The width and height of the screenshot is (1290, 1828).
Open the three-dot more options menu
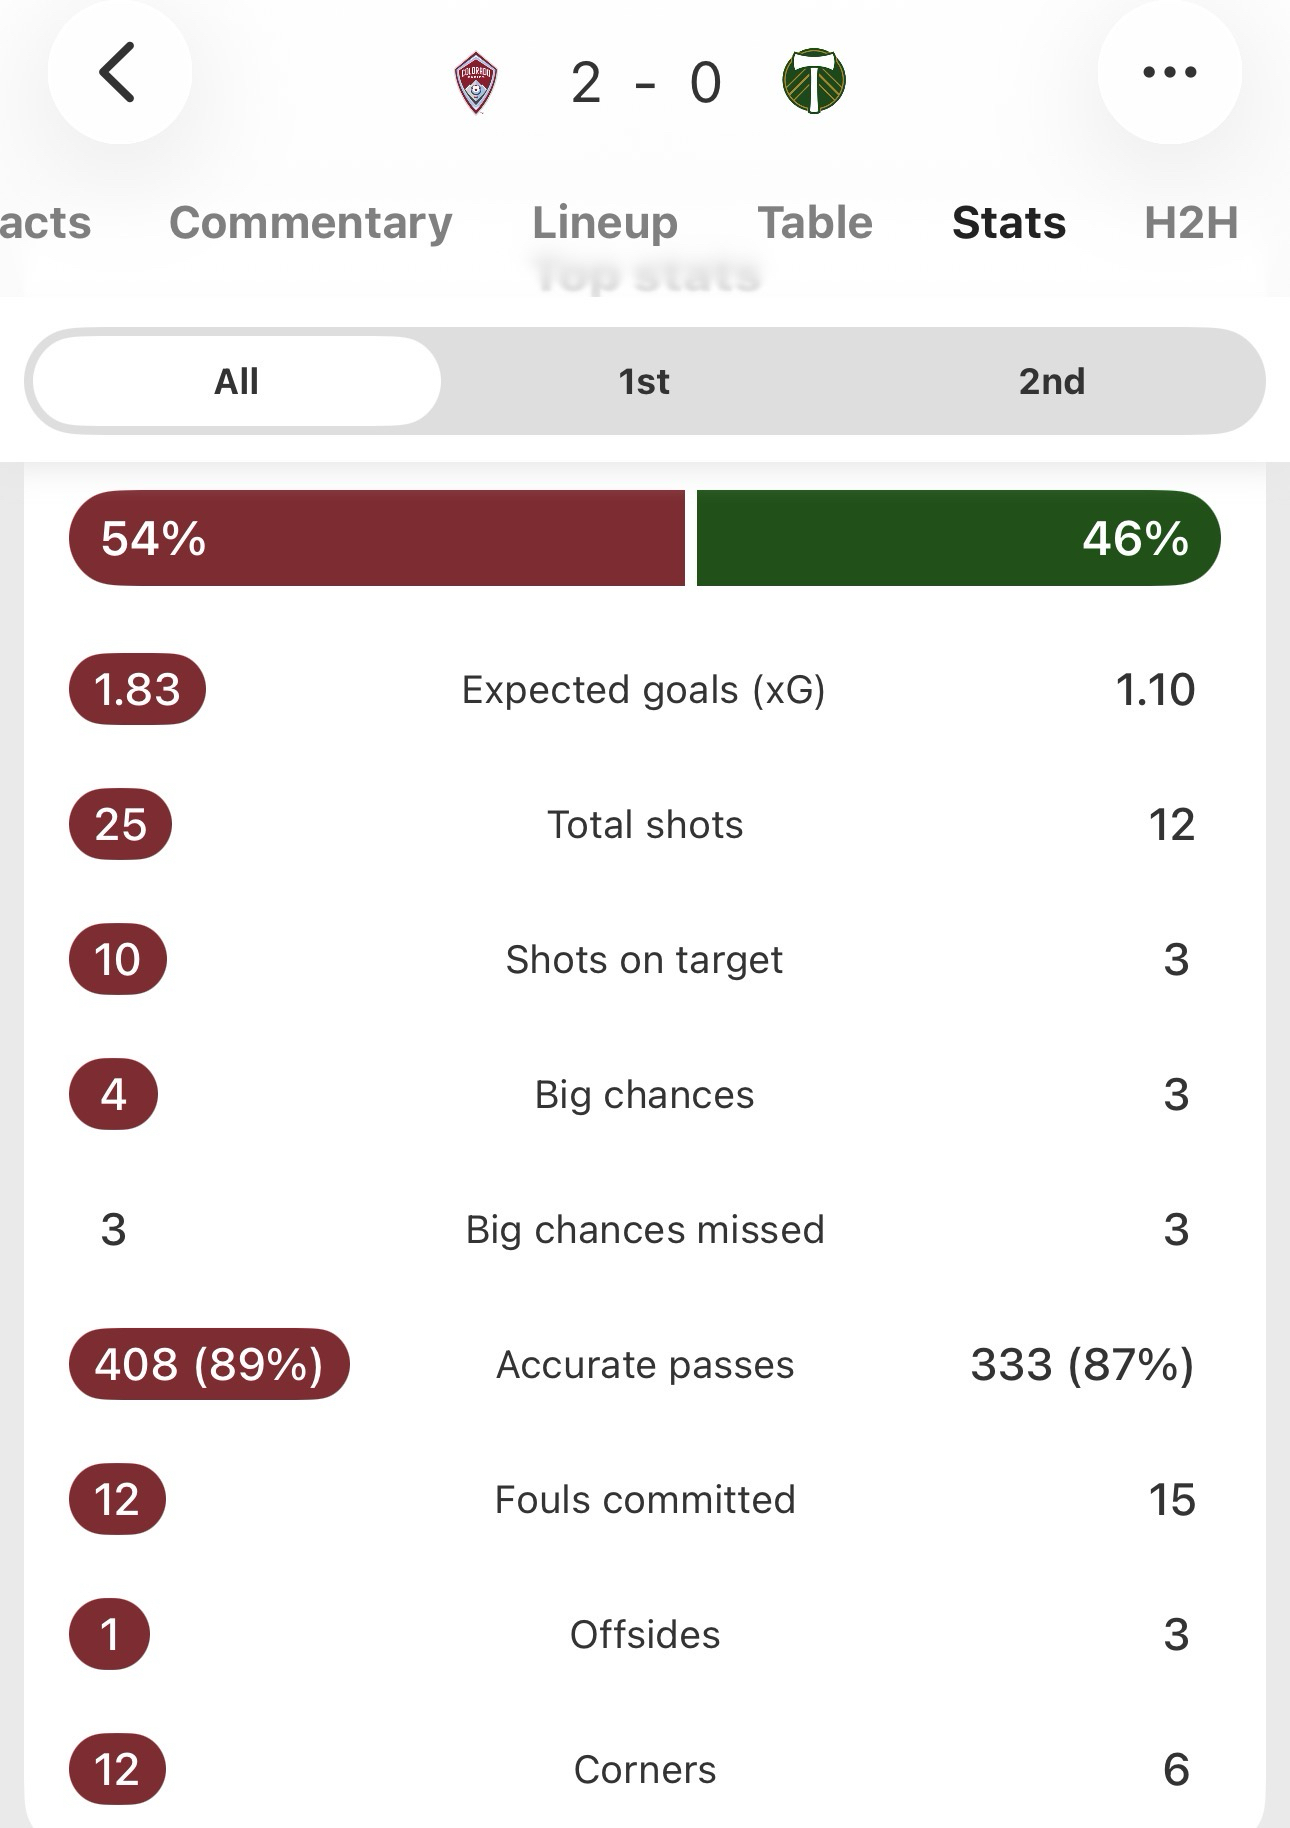click(x=1169, y=73)
